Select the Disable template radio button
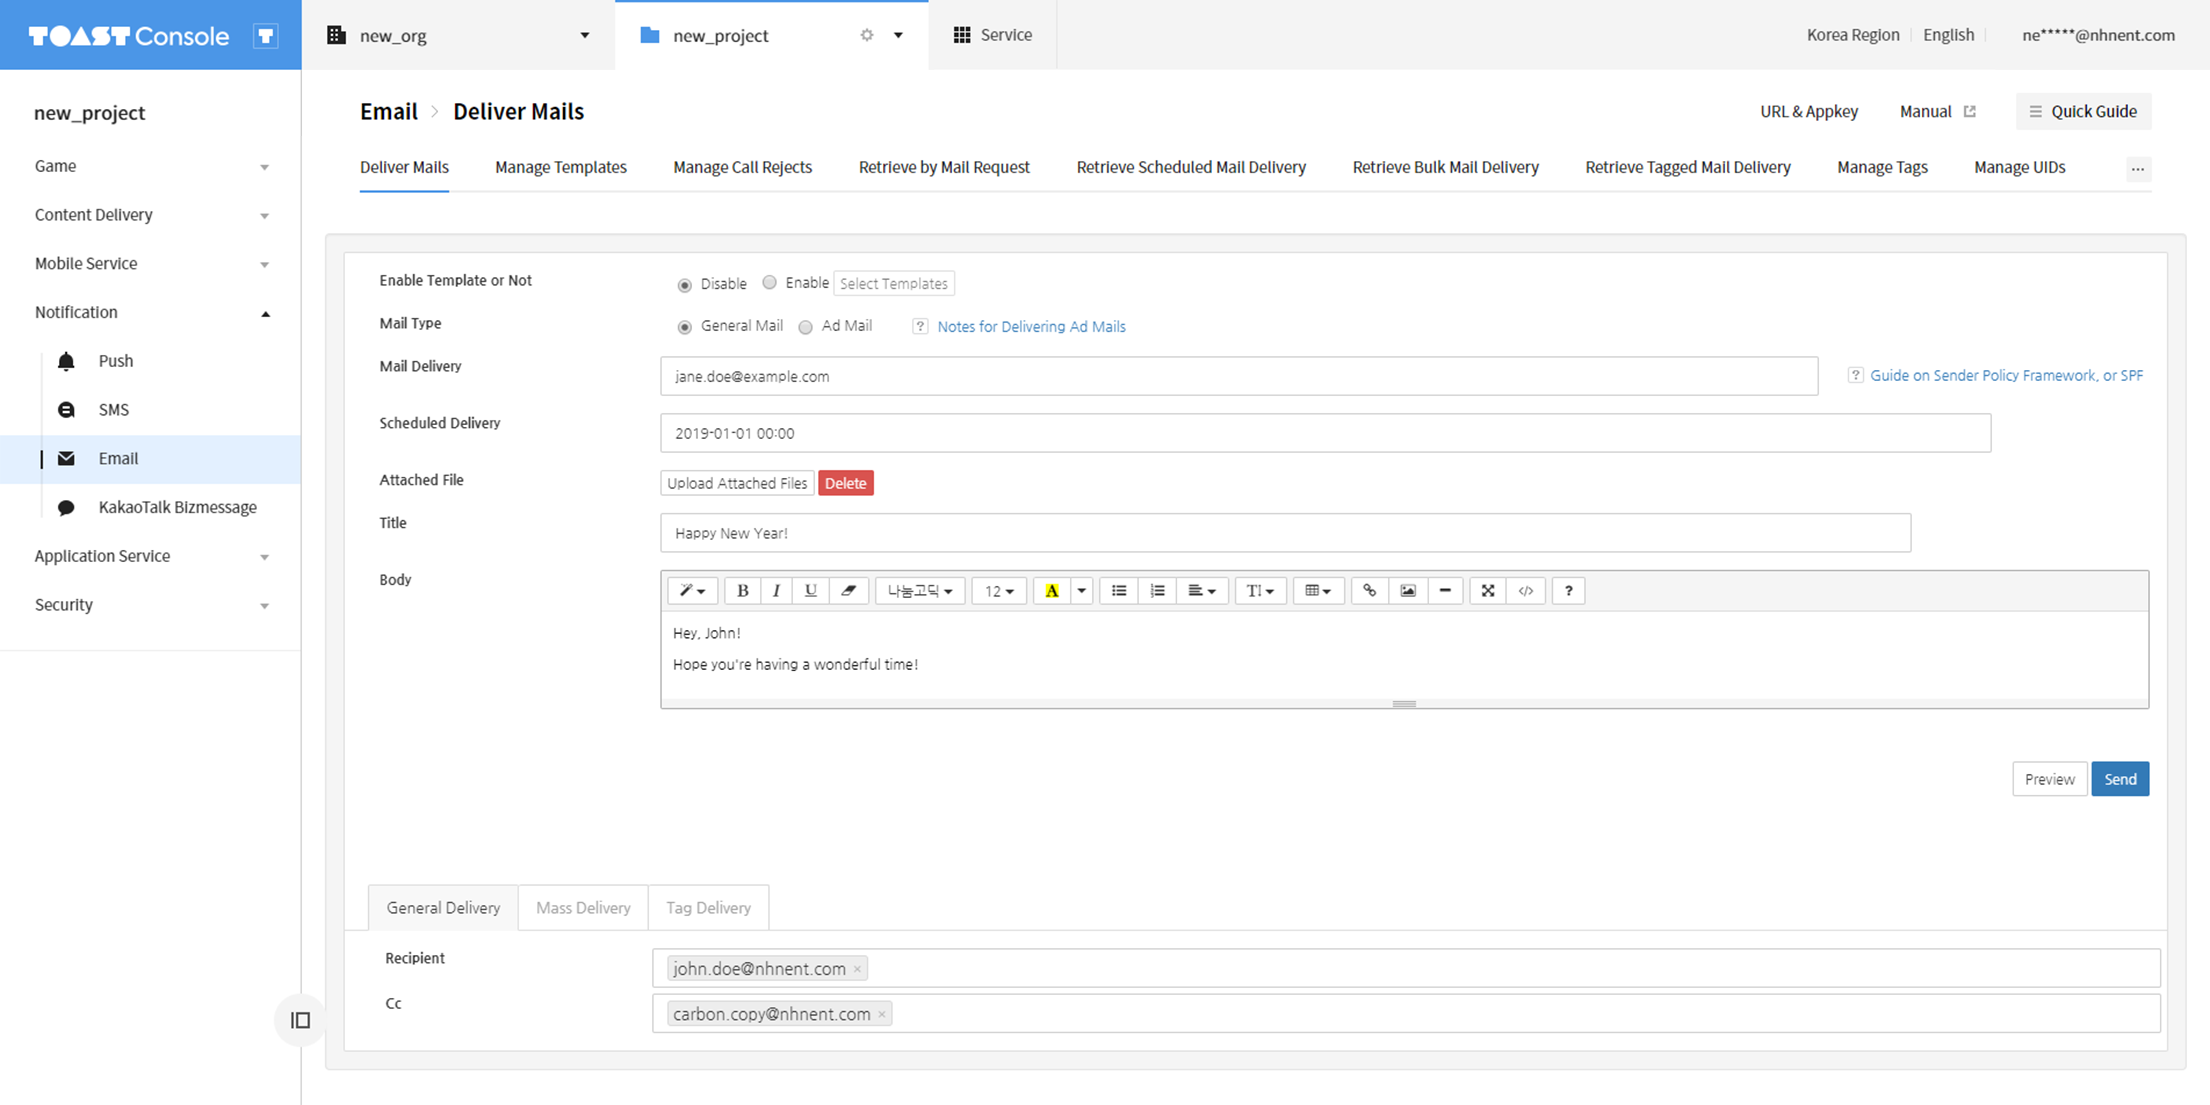The width and height of the screenshot is (2210, 1105). click(685, 285)
